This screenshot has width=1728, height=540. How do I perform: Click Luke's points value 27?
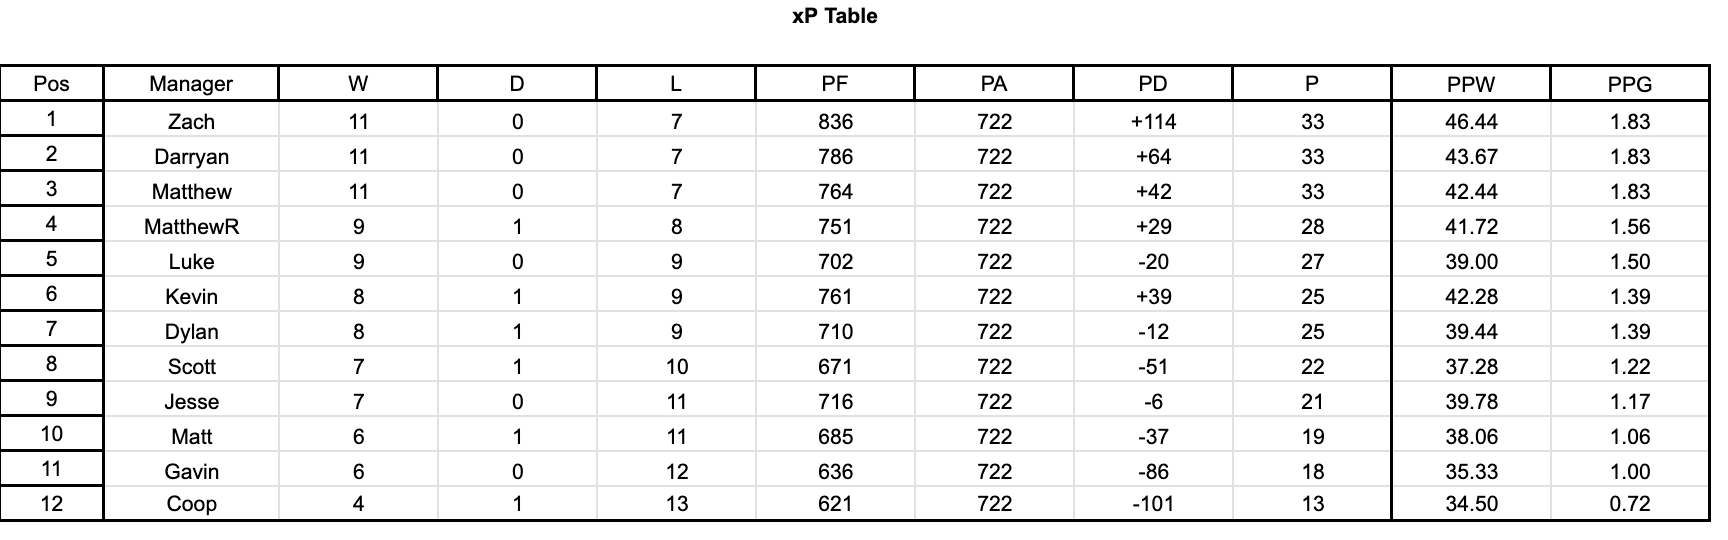(x=1312, y=262)
